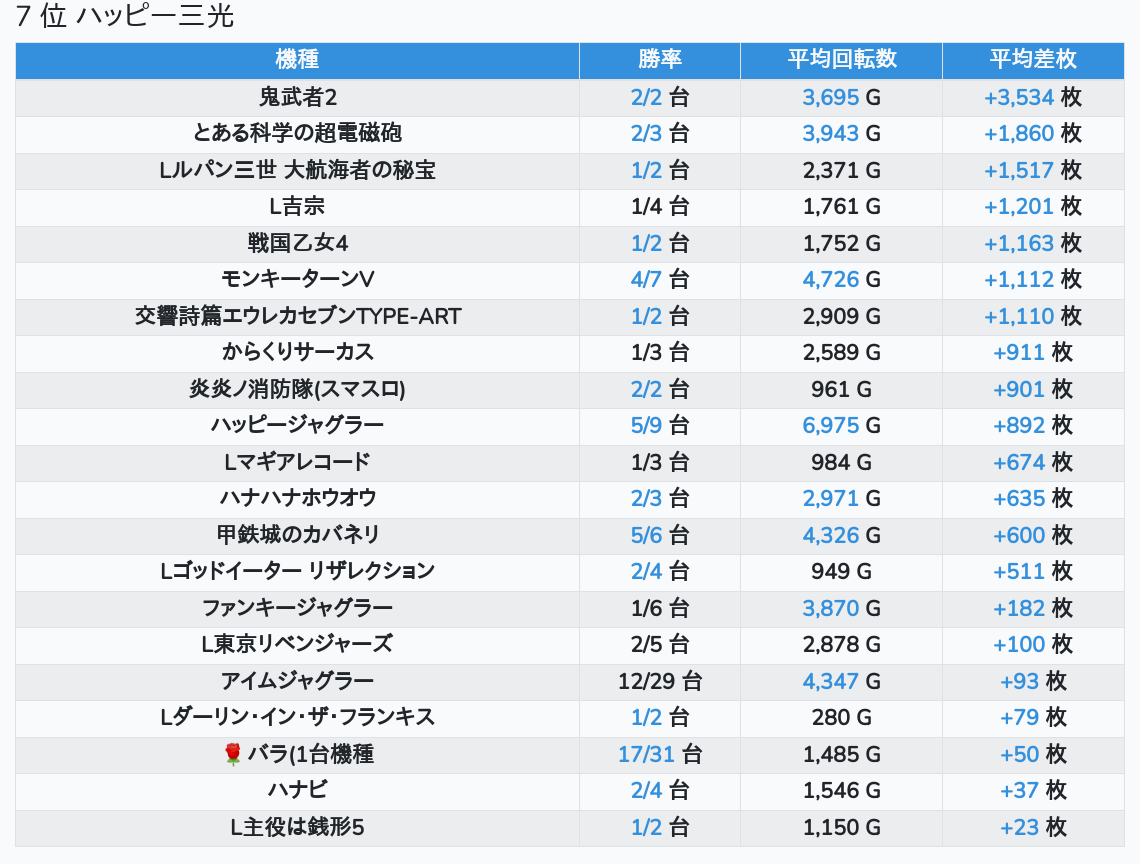The width and height of the screenshot is (1140, 864).
Task: Click the 平均差枚 column header
Action: [1032, 59]
